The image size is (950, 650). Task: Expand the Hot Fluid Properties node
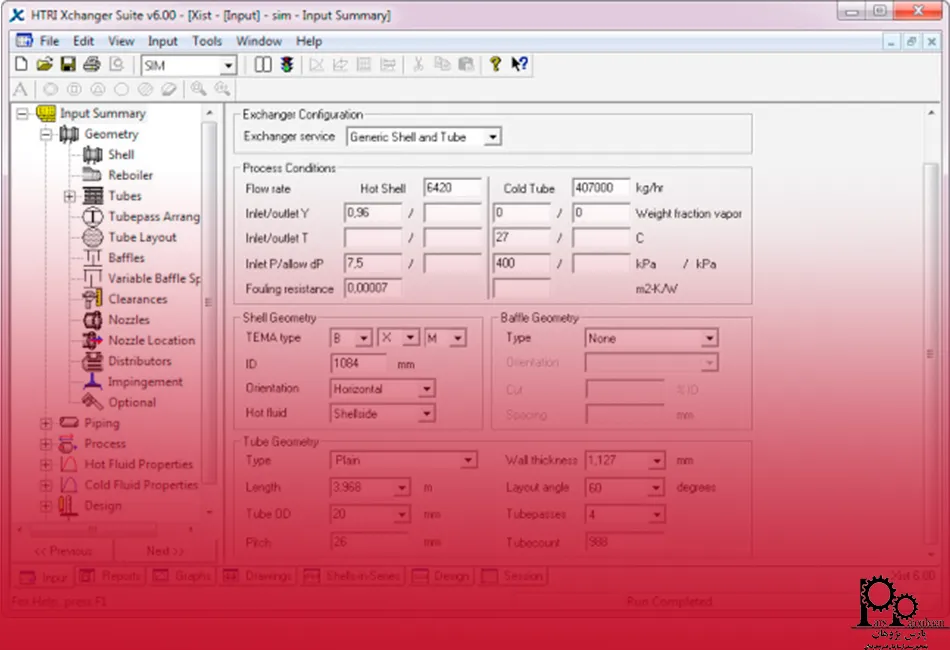pos(45,464)
